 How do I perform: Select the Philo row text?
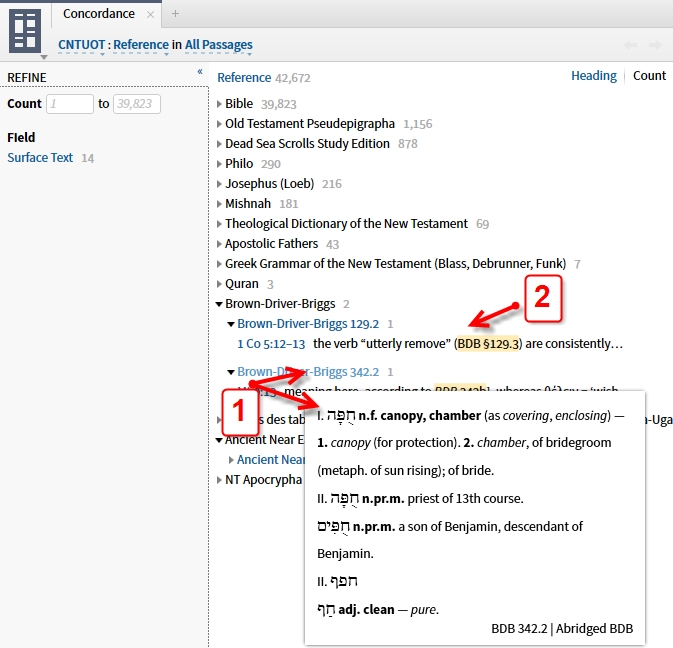pos(239,164)
